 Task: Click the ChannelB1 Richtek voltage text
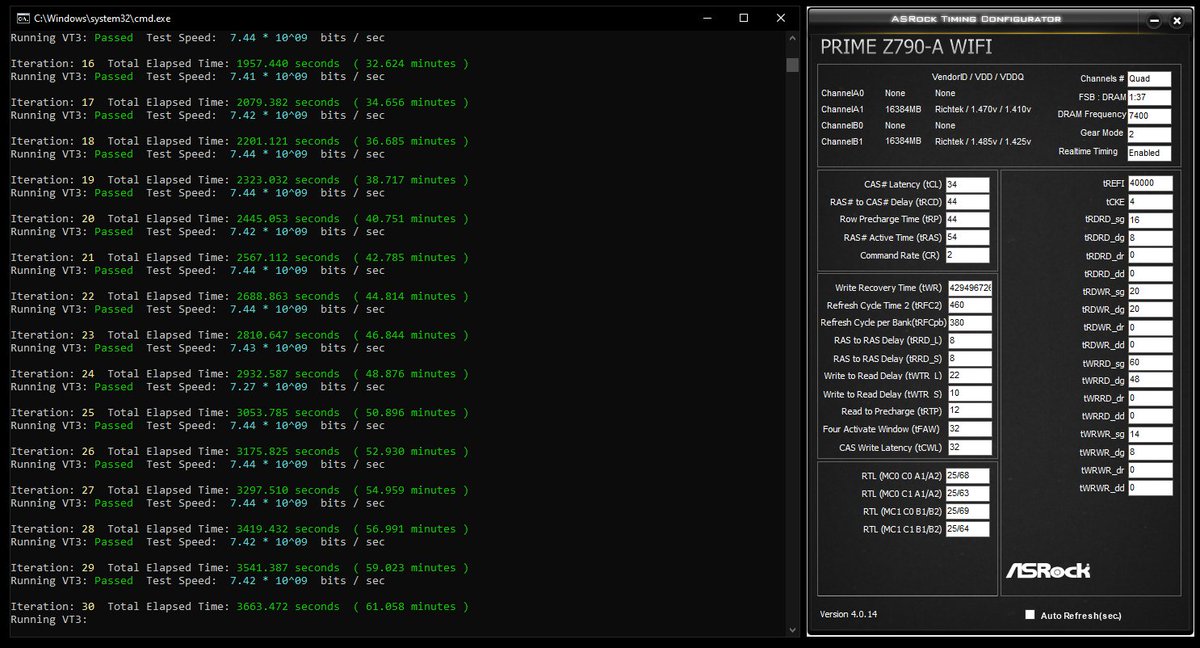[982, 142]
